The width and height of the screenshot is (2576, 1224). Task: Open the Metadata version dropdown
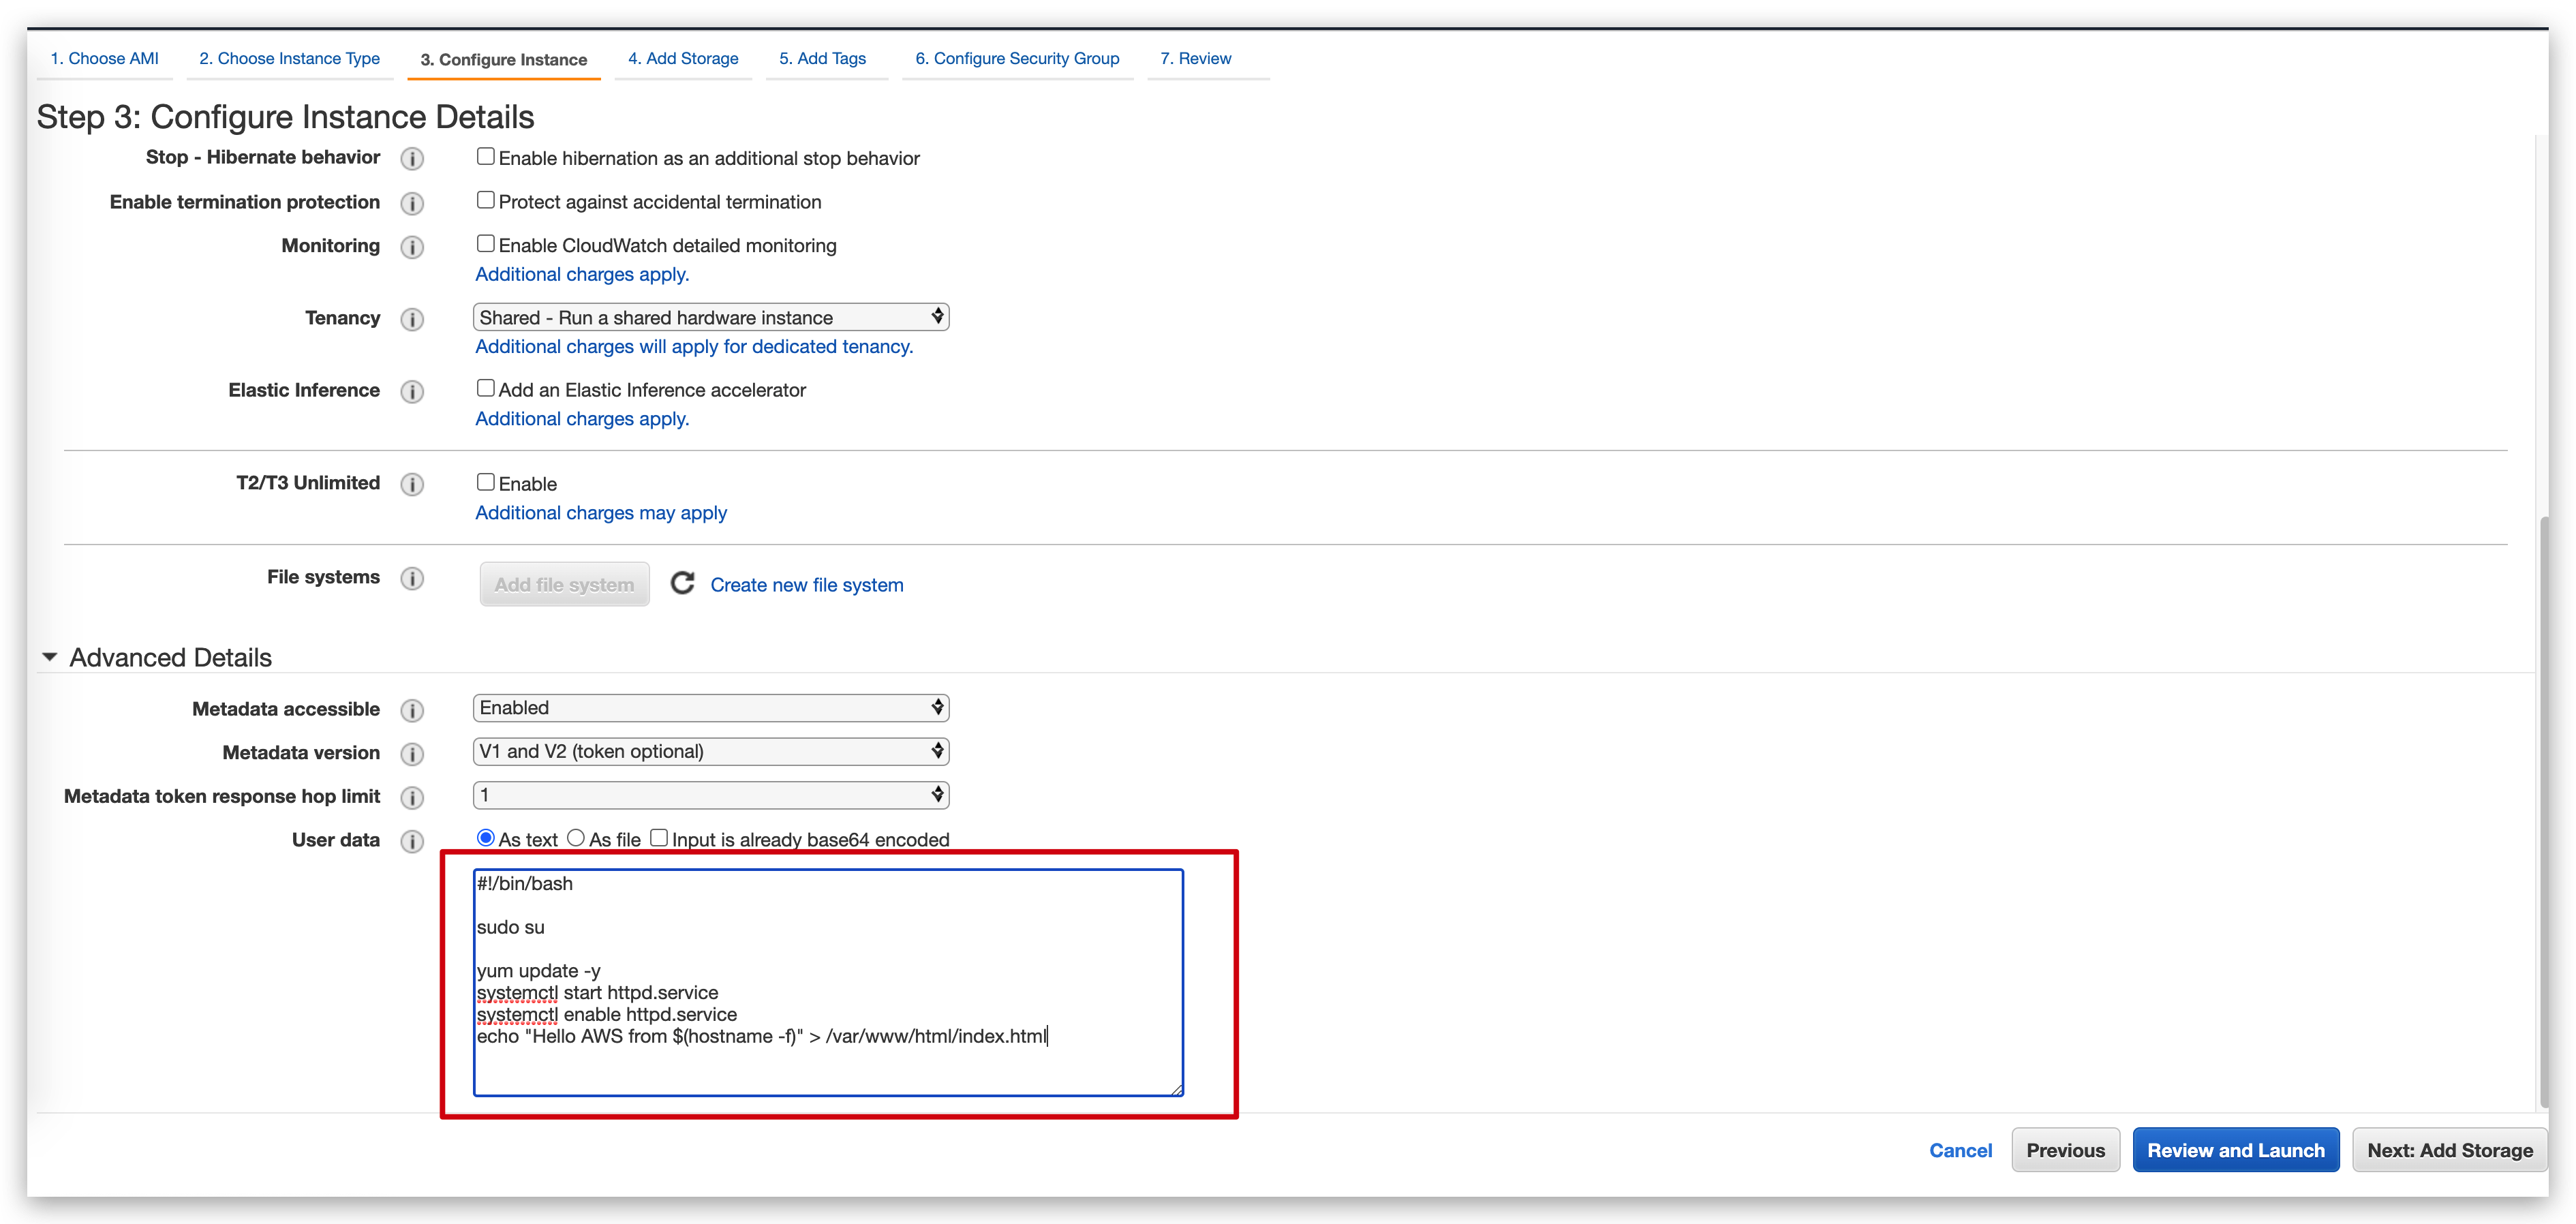tap(711, 751)
